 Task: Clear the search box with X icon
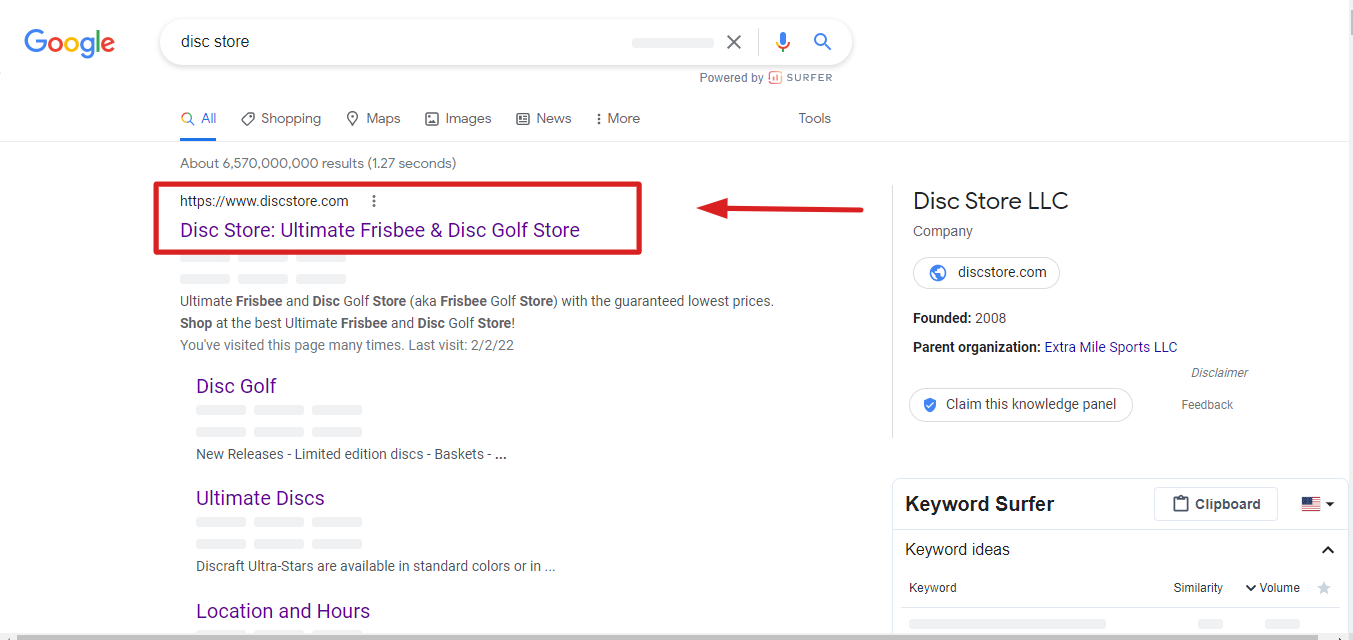pos(734,42)
